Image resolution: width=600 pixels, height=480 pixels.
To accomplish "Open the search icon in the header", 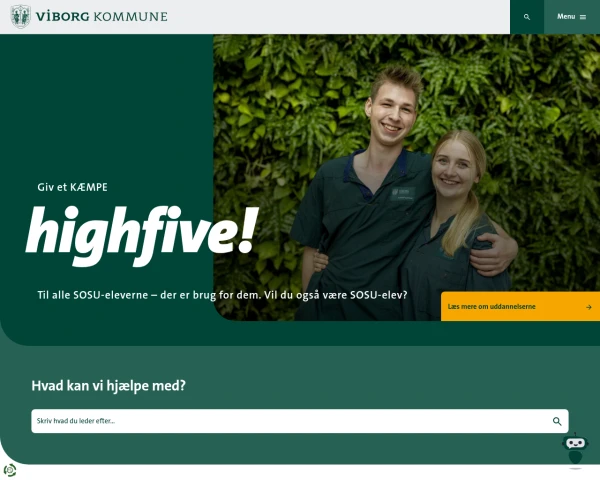I will pyautogui.click(x=527, y=17).
